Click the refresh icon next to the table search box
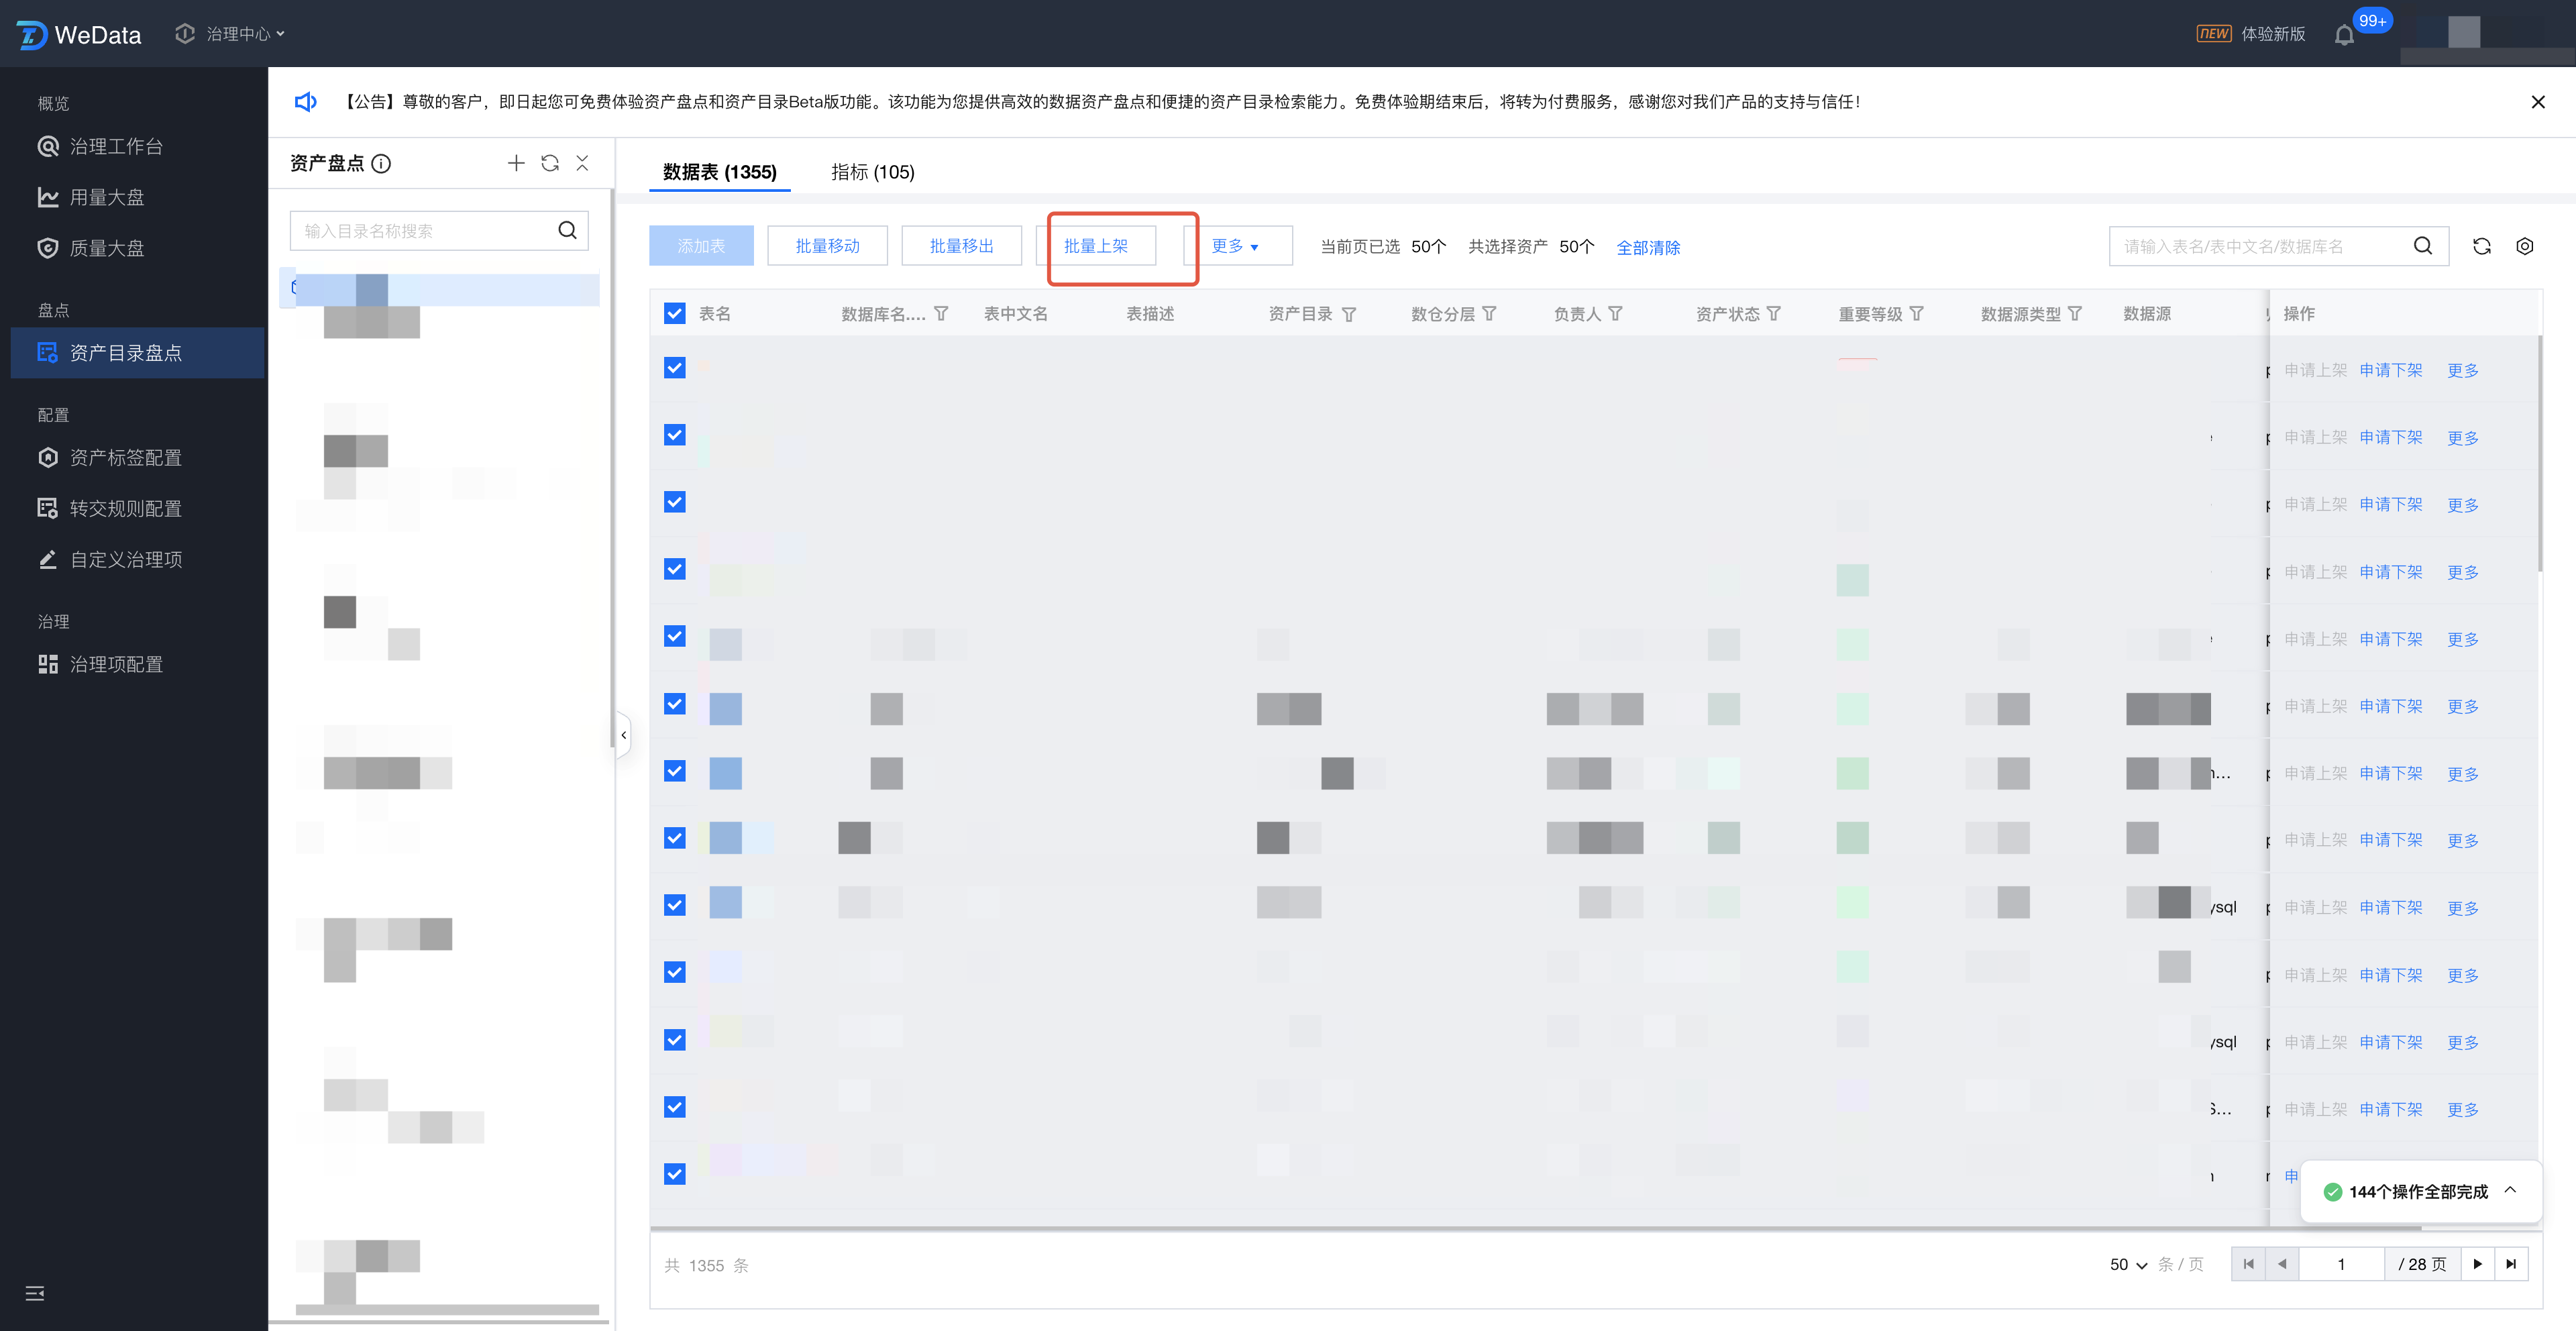This screenshot has height=1331, width=2576. point(2481,246)
